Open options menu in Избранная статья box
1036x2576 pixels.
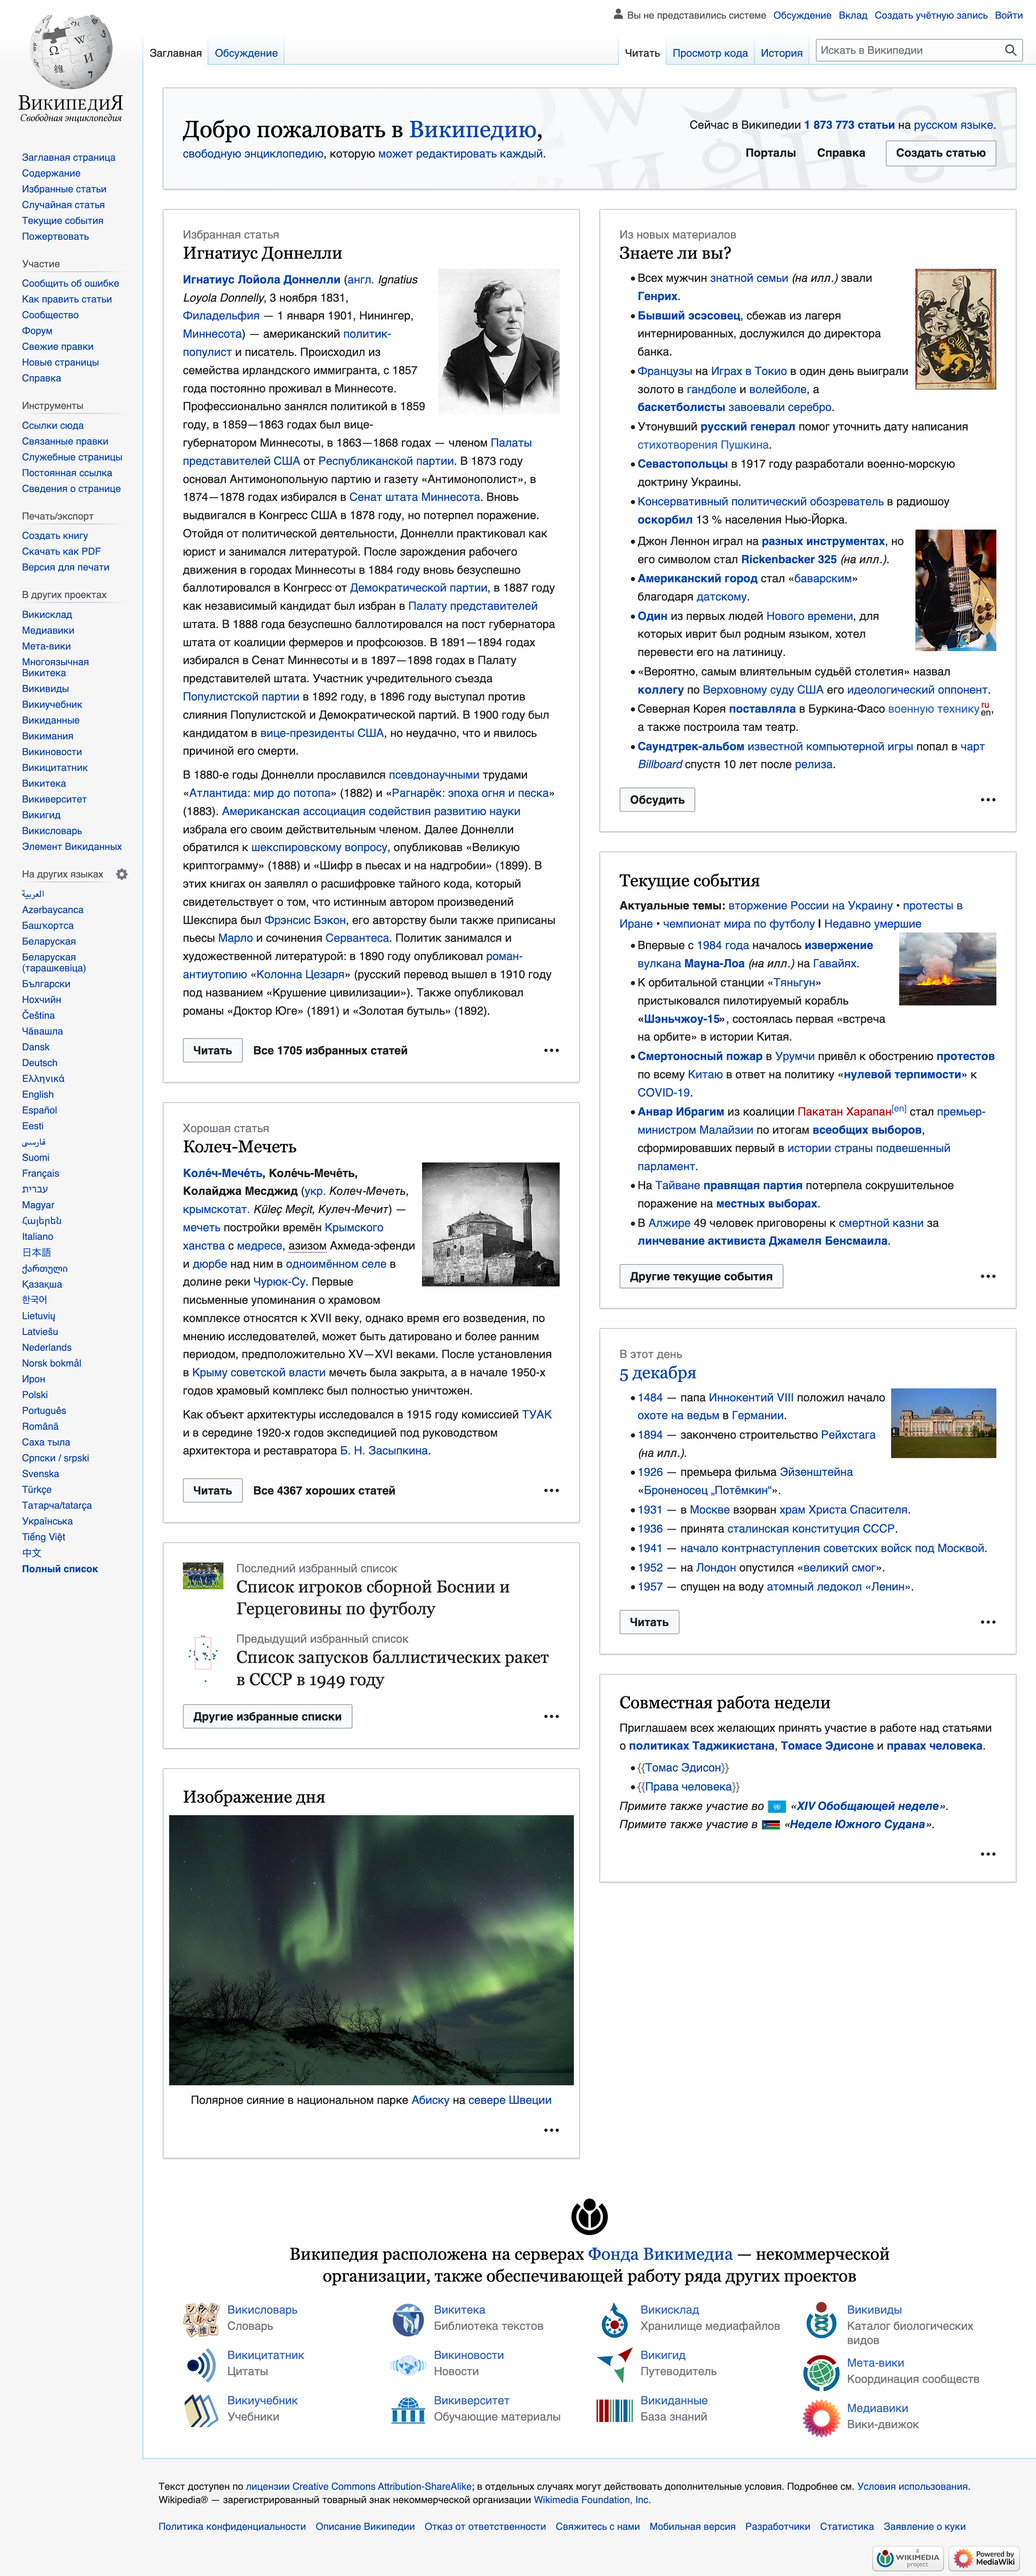point(551,1050)
